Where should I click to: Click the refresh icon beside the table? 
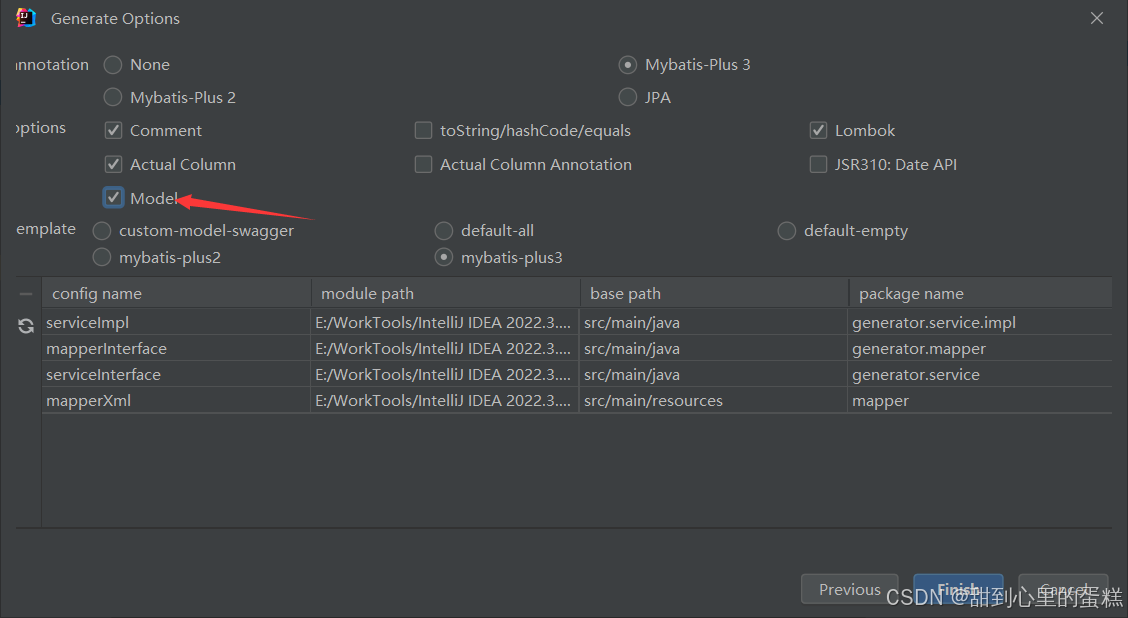[26, 326]
